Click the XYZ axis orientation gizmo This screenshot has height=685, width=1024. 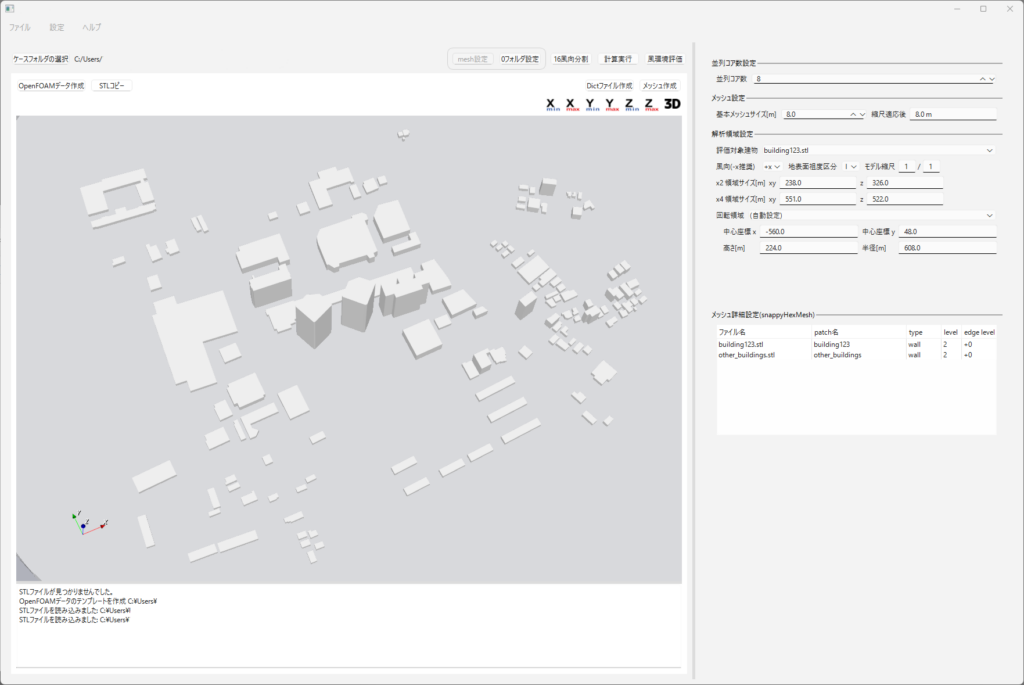coord(89,524)
